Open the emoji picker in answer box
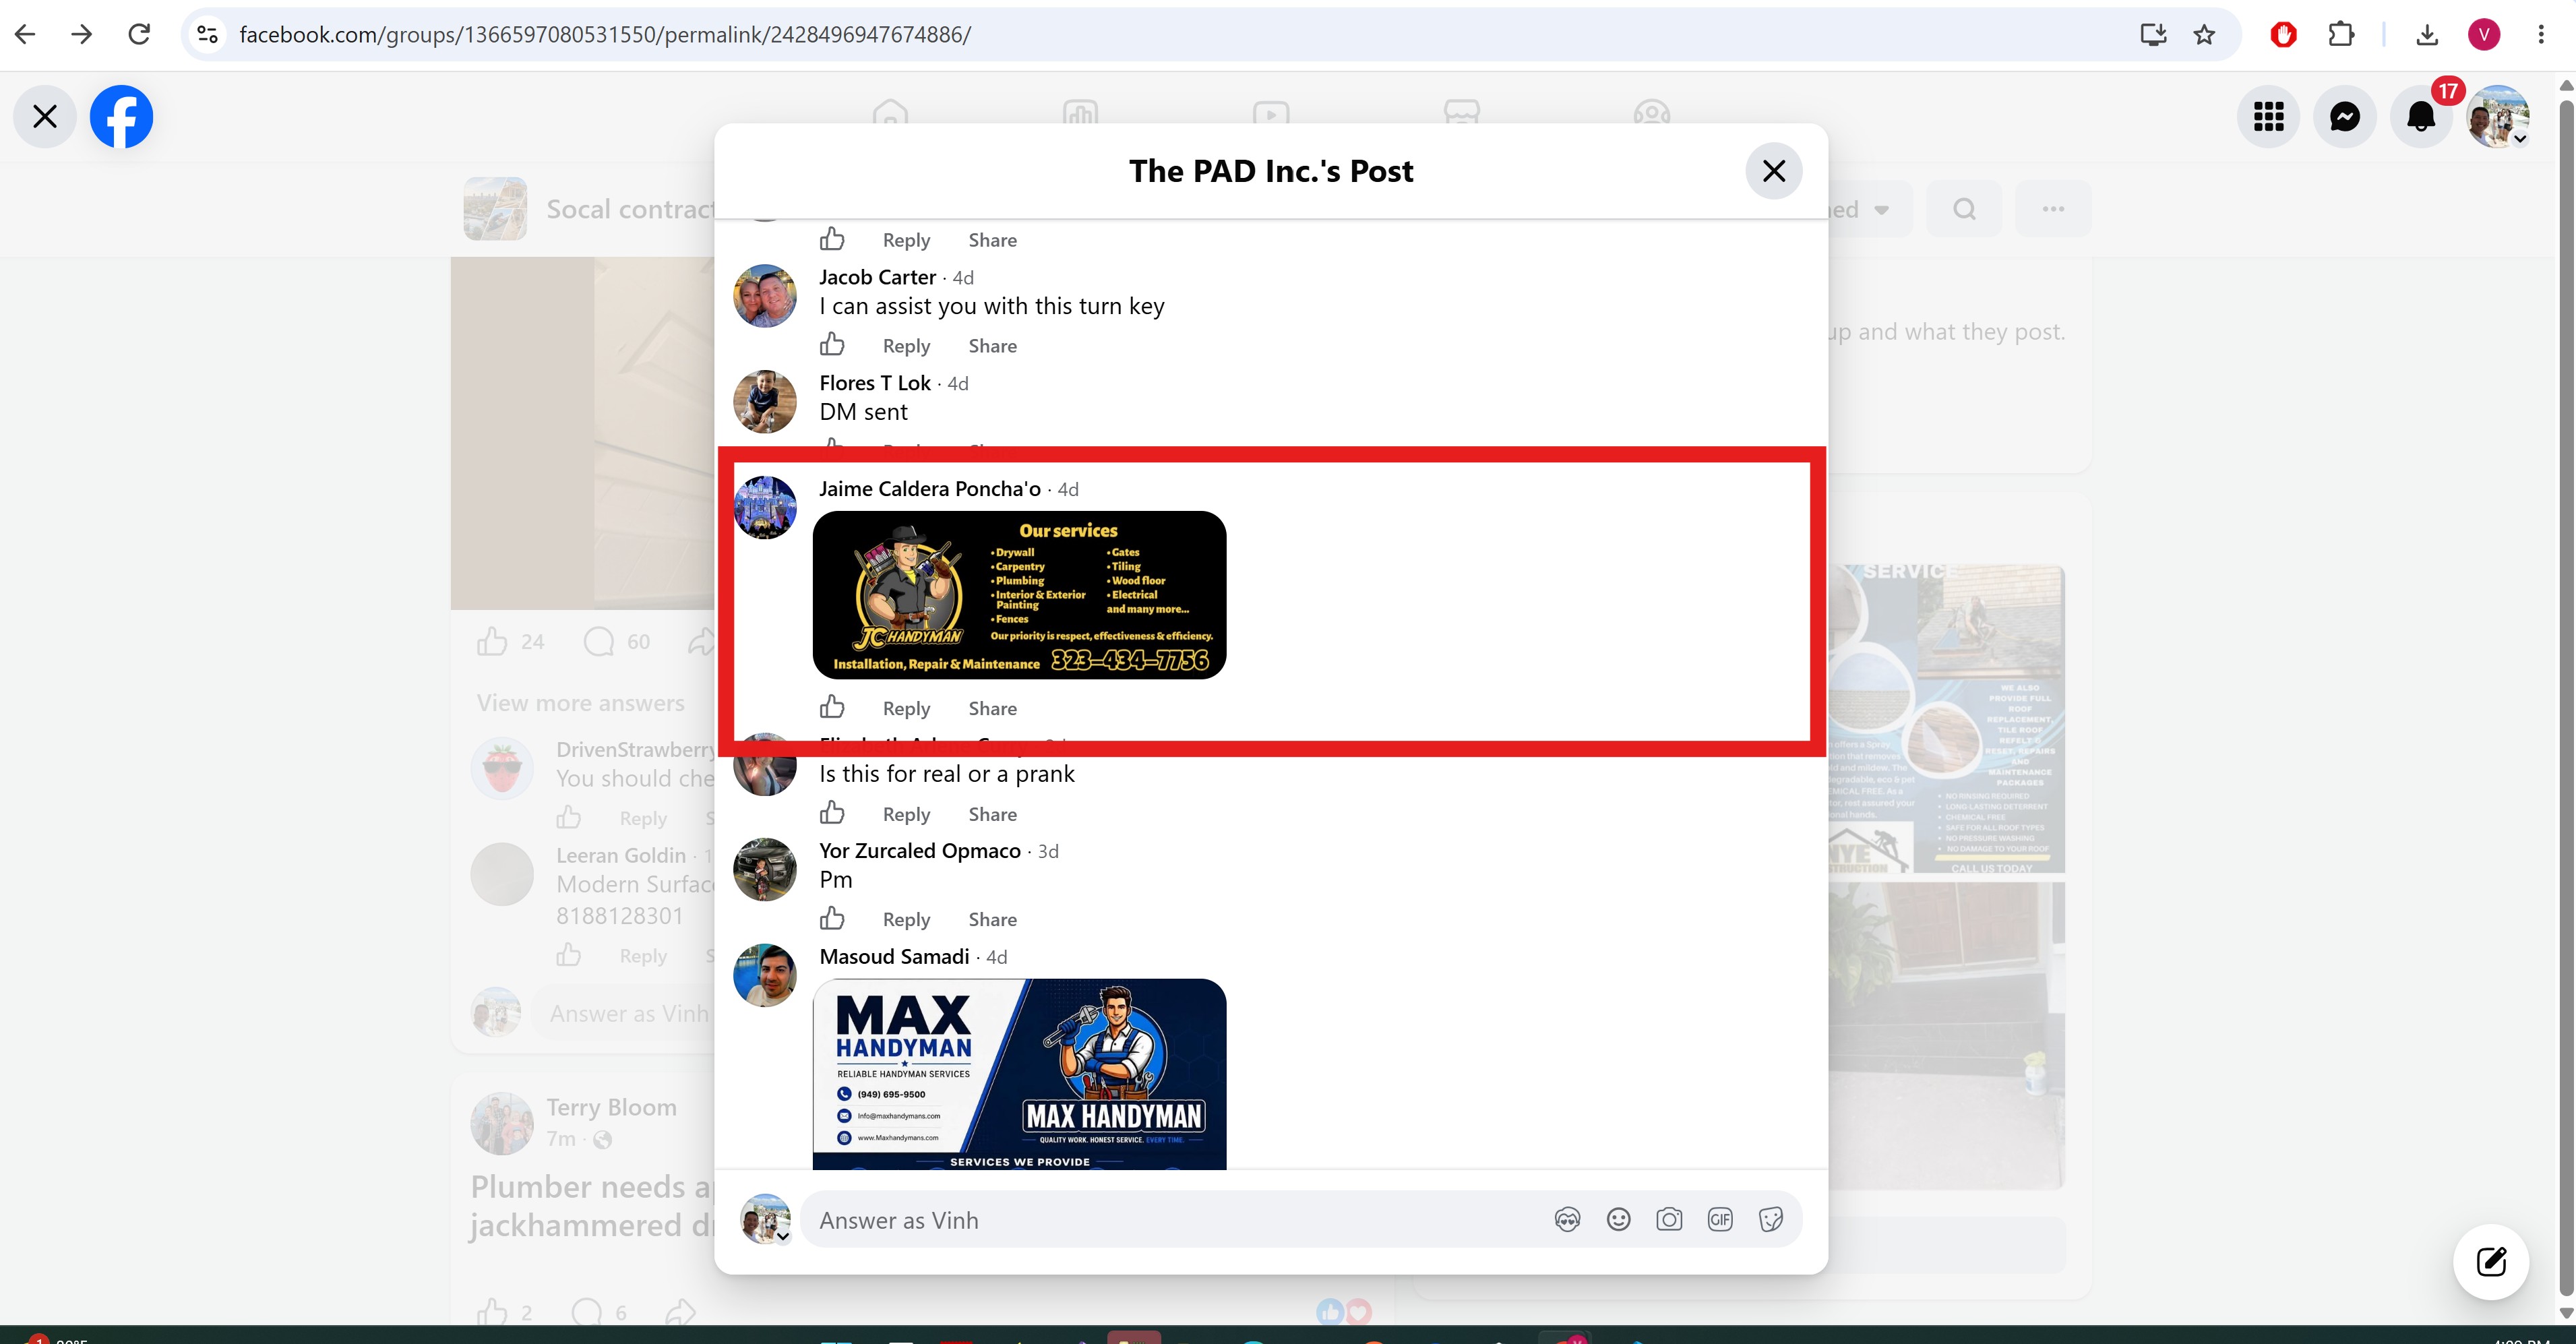Screen dimensions: 2576x1344 click(1618, 1220)
